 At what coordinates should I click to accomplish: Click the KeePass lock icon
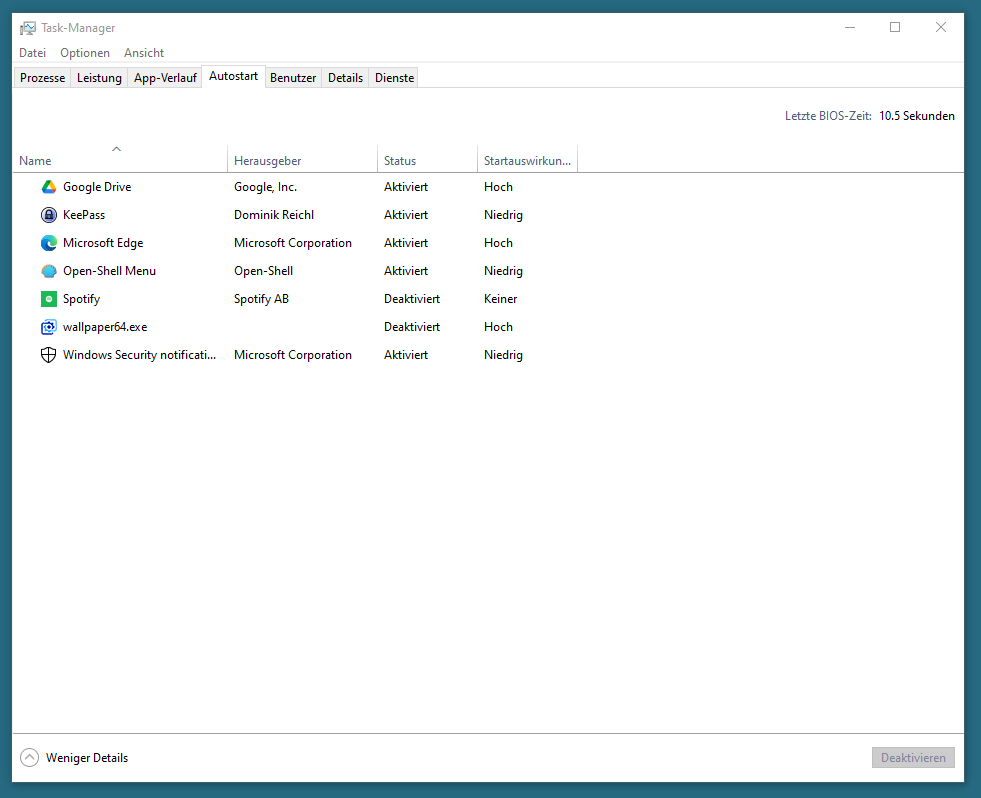tap(49, 215)
